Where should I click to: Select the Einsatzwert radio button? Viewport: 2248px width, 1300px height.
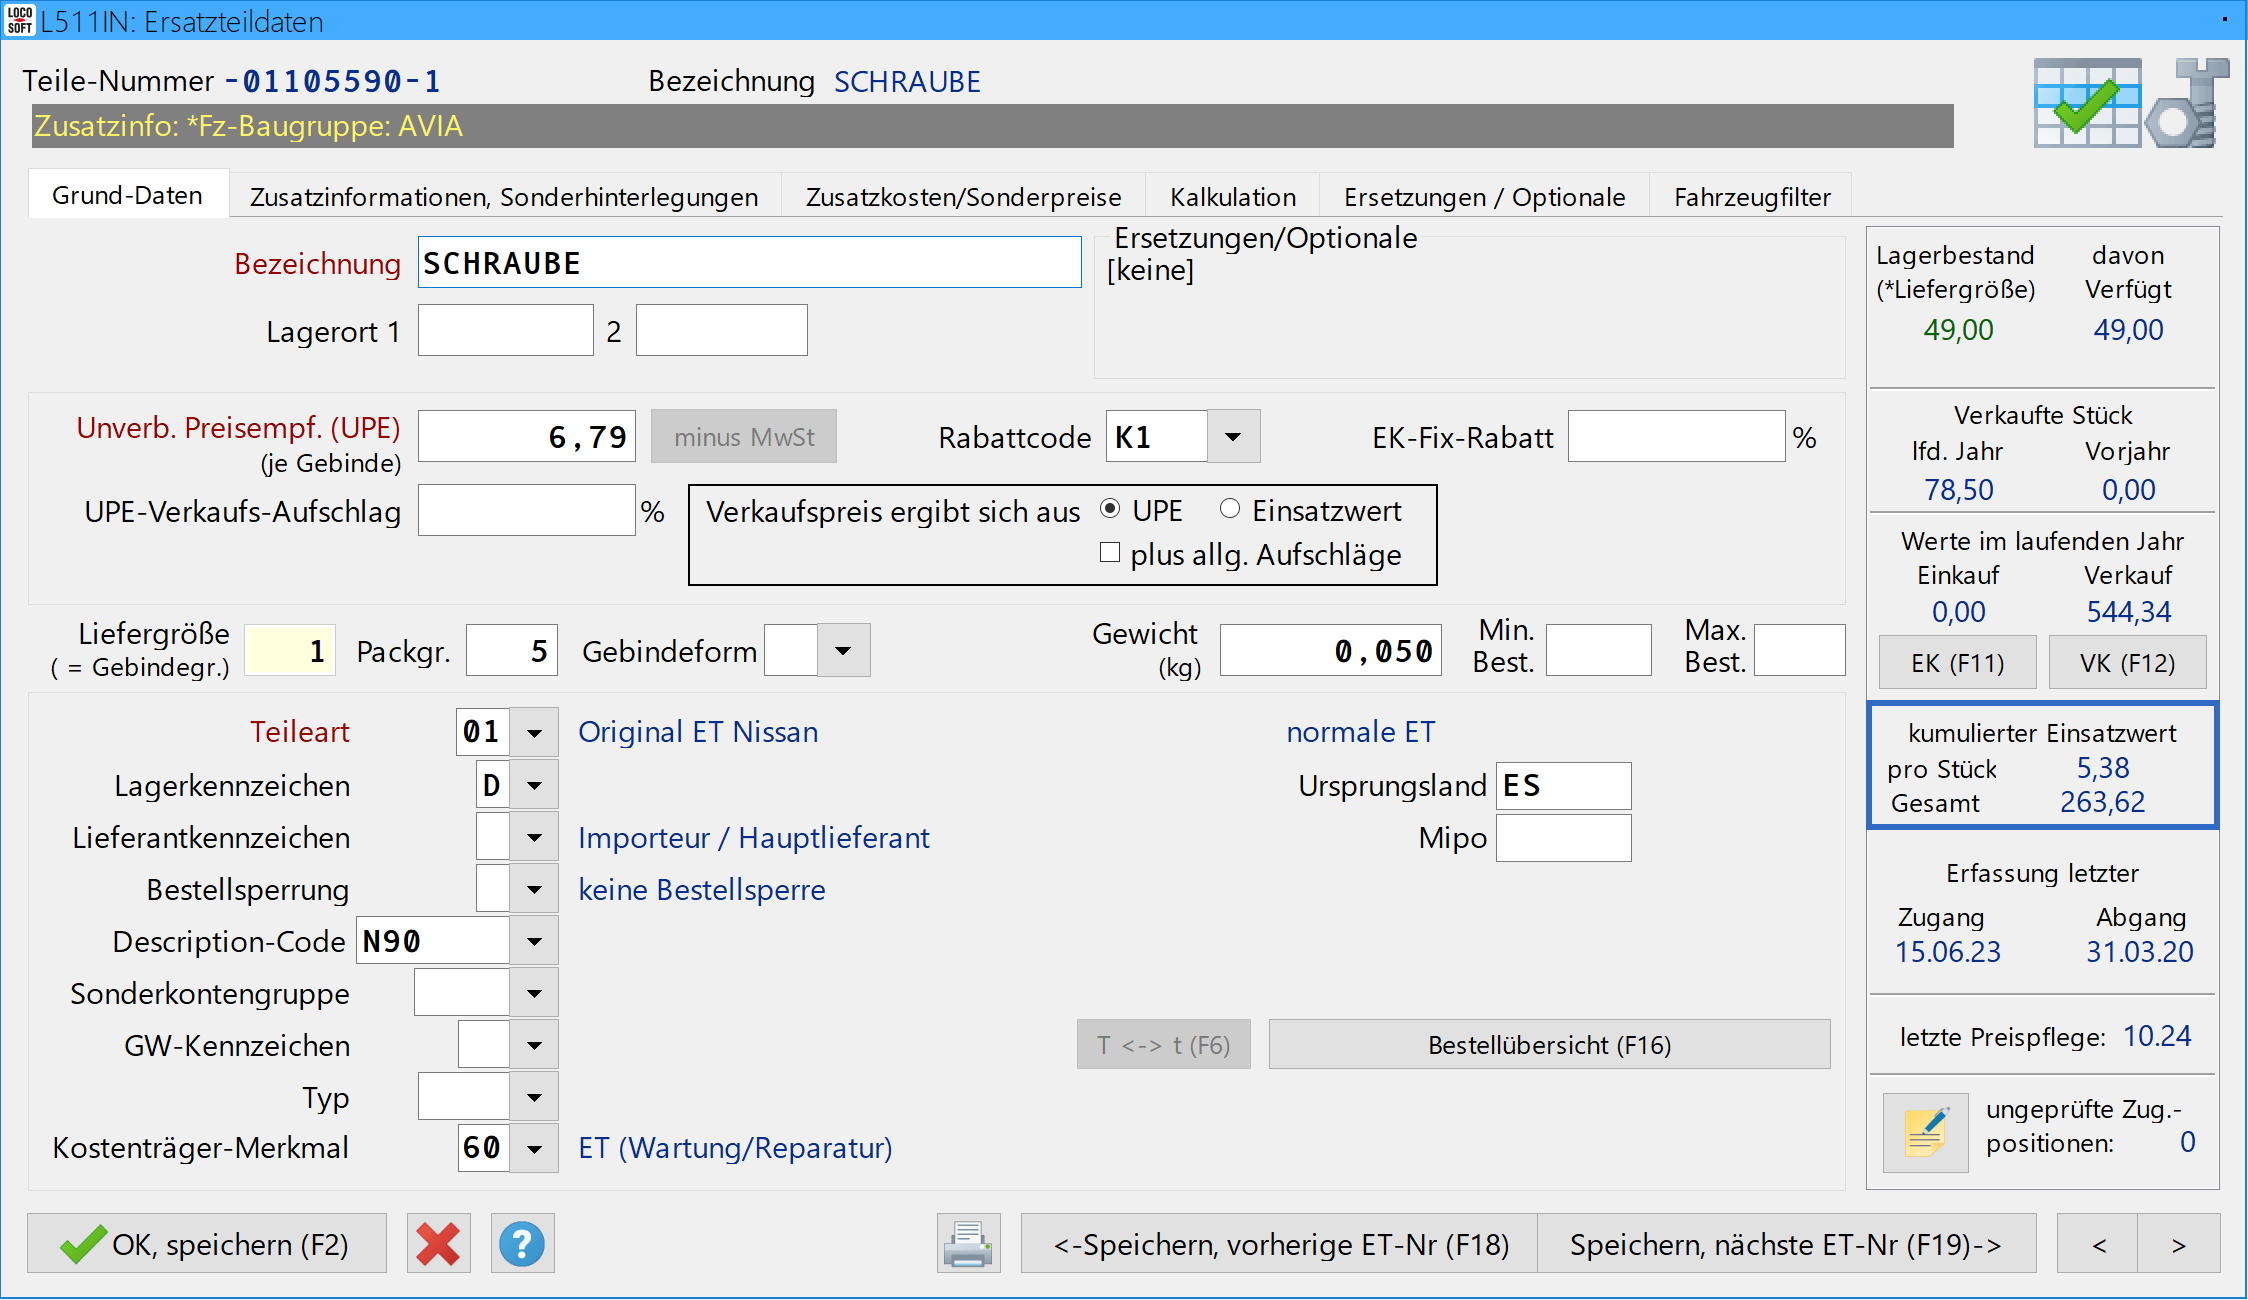point(1230,510)
